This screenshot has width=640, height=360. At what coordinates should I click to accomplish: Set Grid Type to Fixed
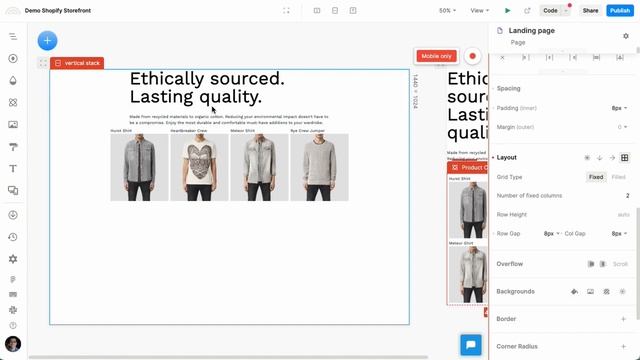coord(596,177)
